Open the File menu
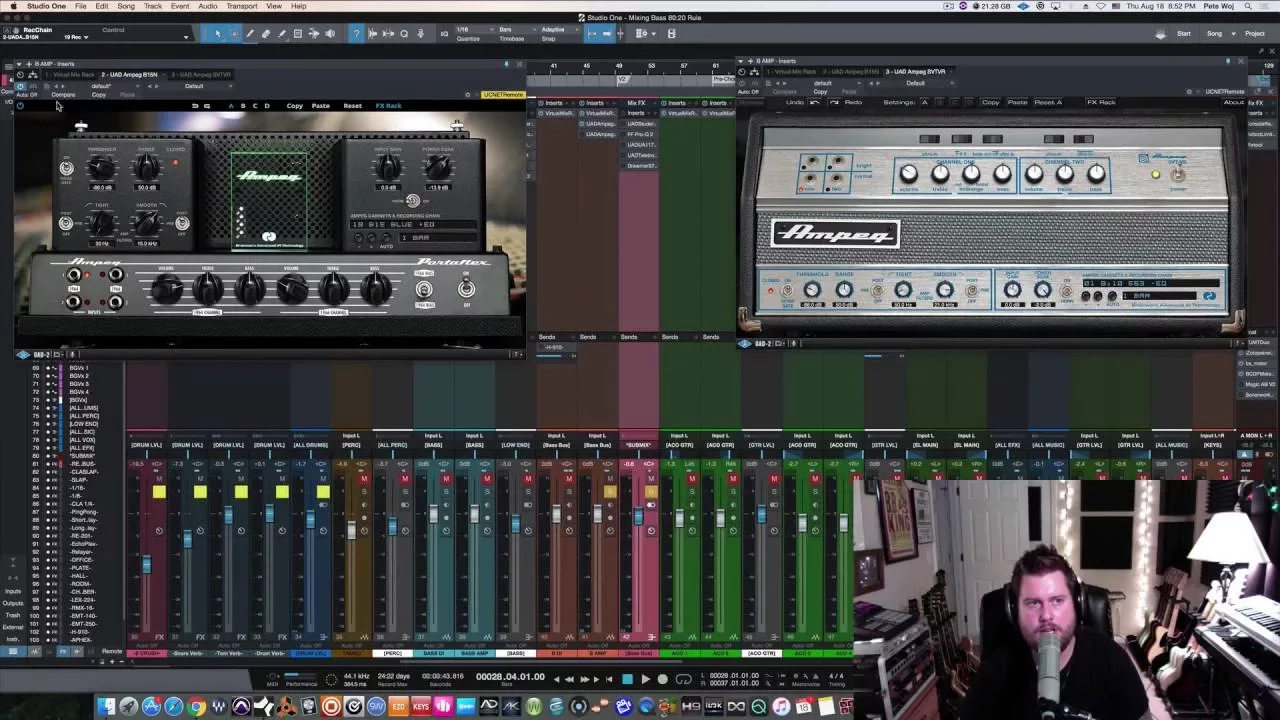1280x720 pixels. point(80,6)
